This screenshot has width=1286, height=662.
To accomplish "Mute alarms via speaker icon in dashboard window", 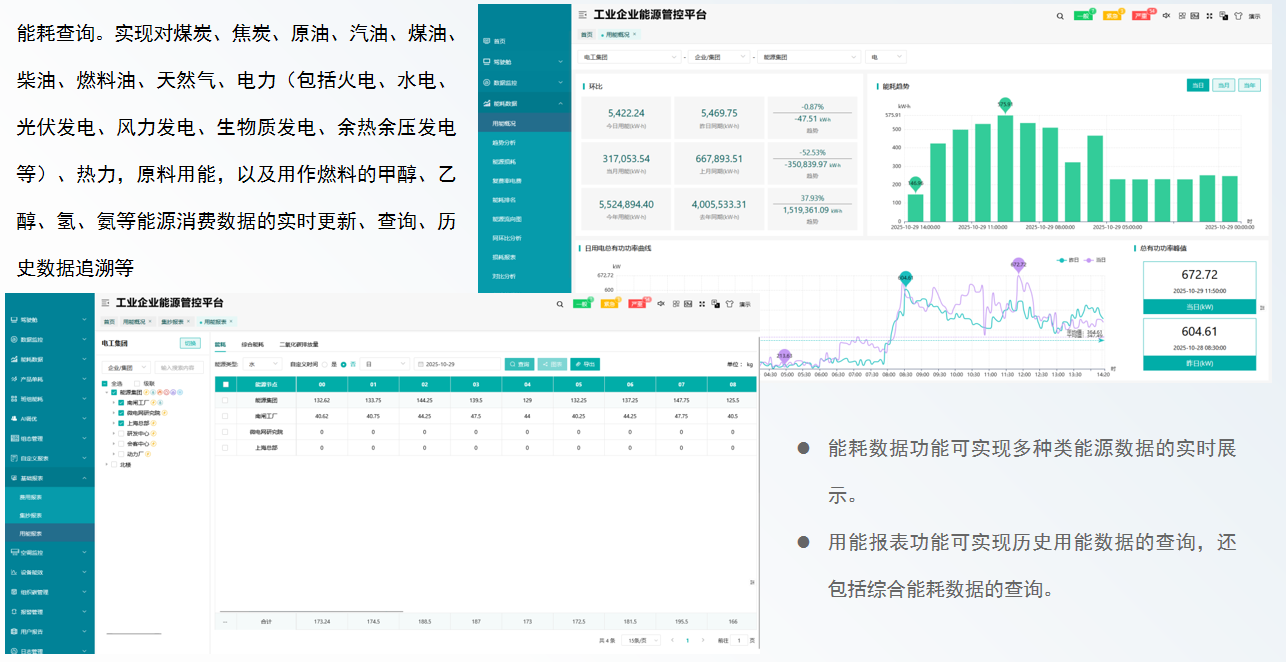I will point(1166,16).
